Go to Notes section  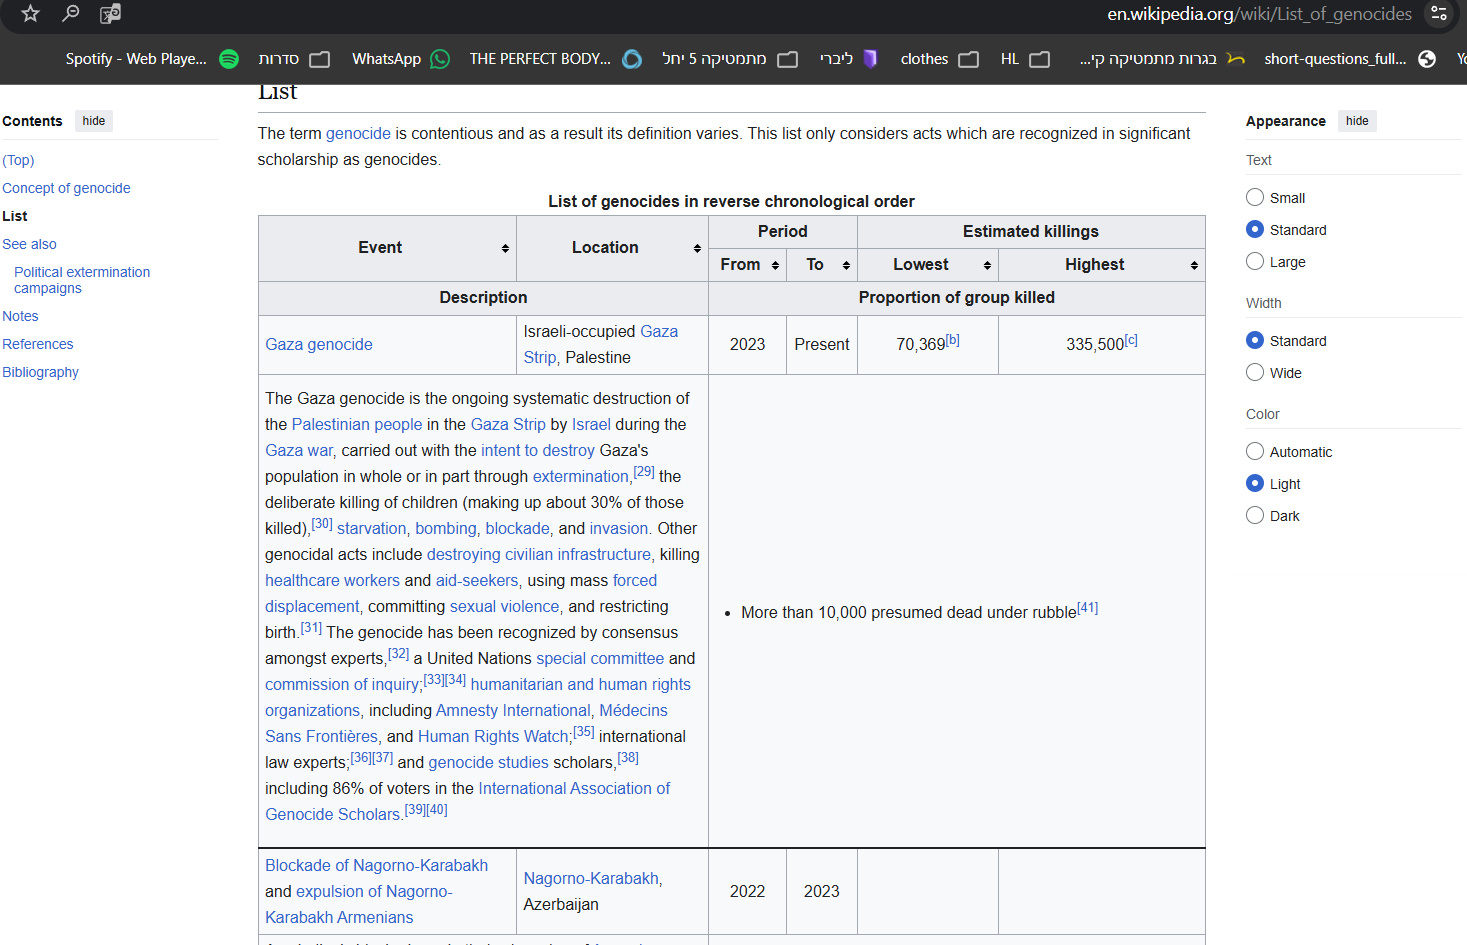[x=20, y=316]
